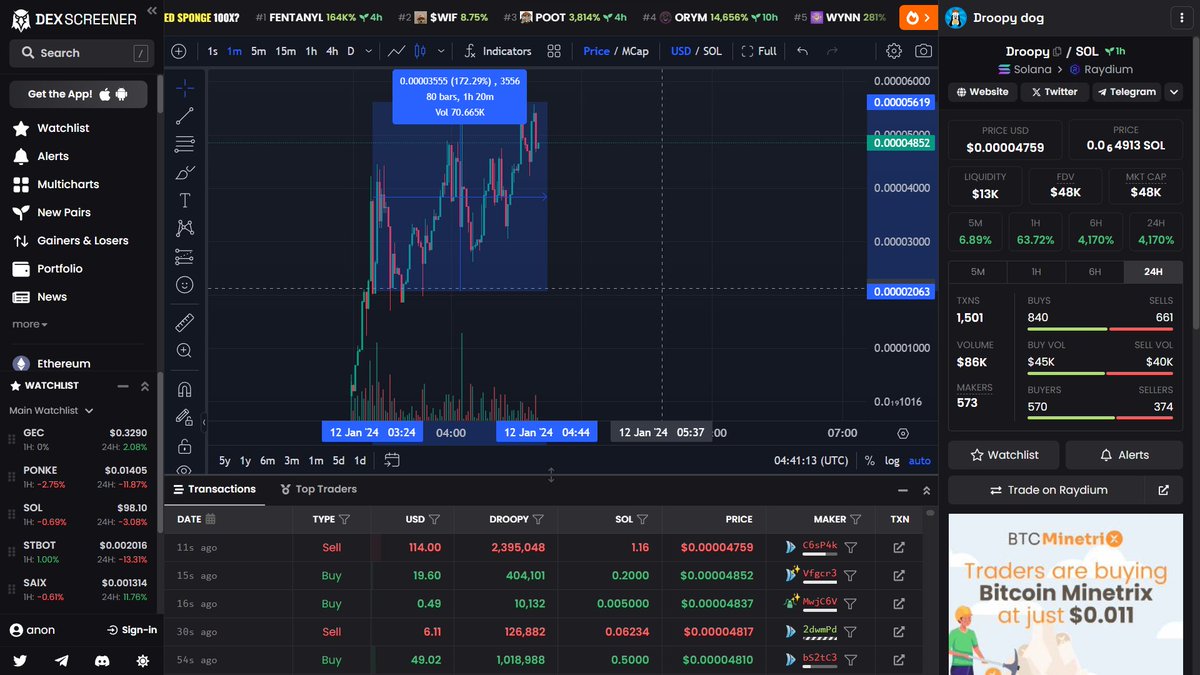Open Alerts button for Droopy pair
1200x675 pixels.
1123,454
